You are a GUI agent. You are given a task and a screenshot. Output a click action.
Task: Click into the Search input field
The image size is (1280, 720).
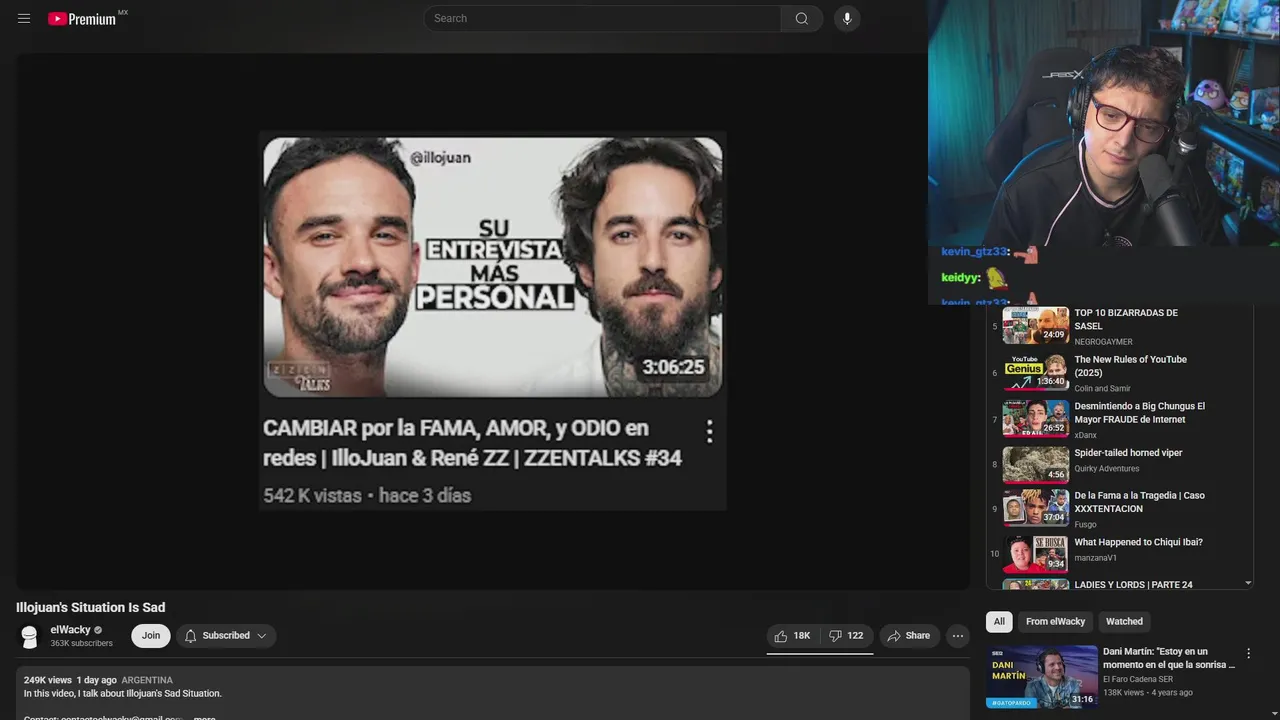603,18
